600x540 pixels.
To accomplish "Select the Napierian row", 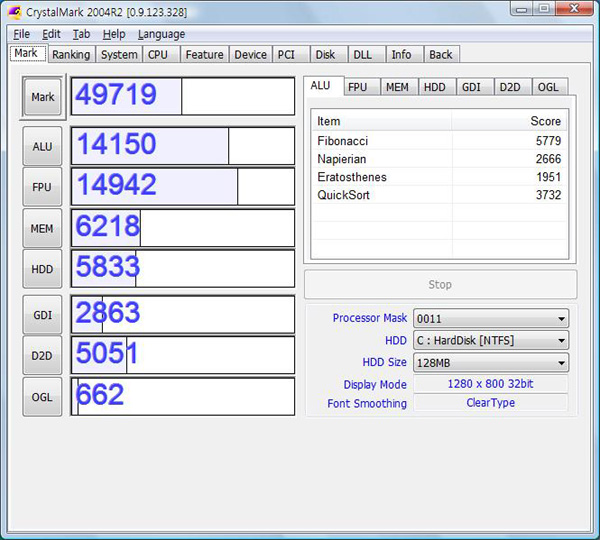I will tap(439, 159).
